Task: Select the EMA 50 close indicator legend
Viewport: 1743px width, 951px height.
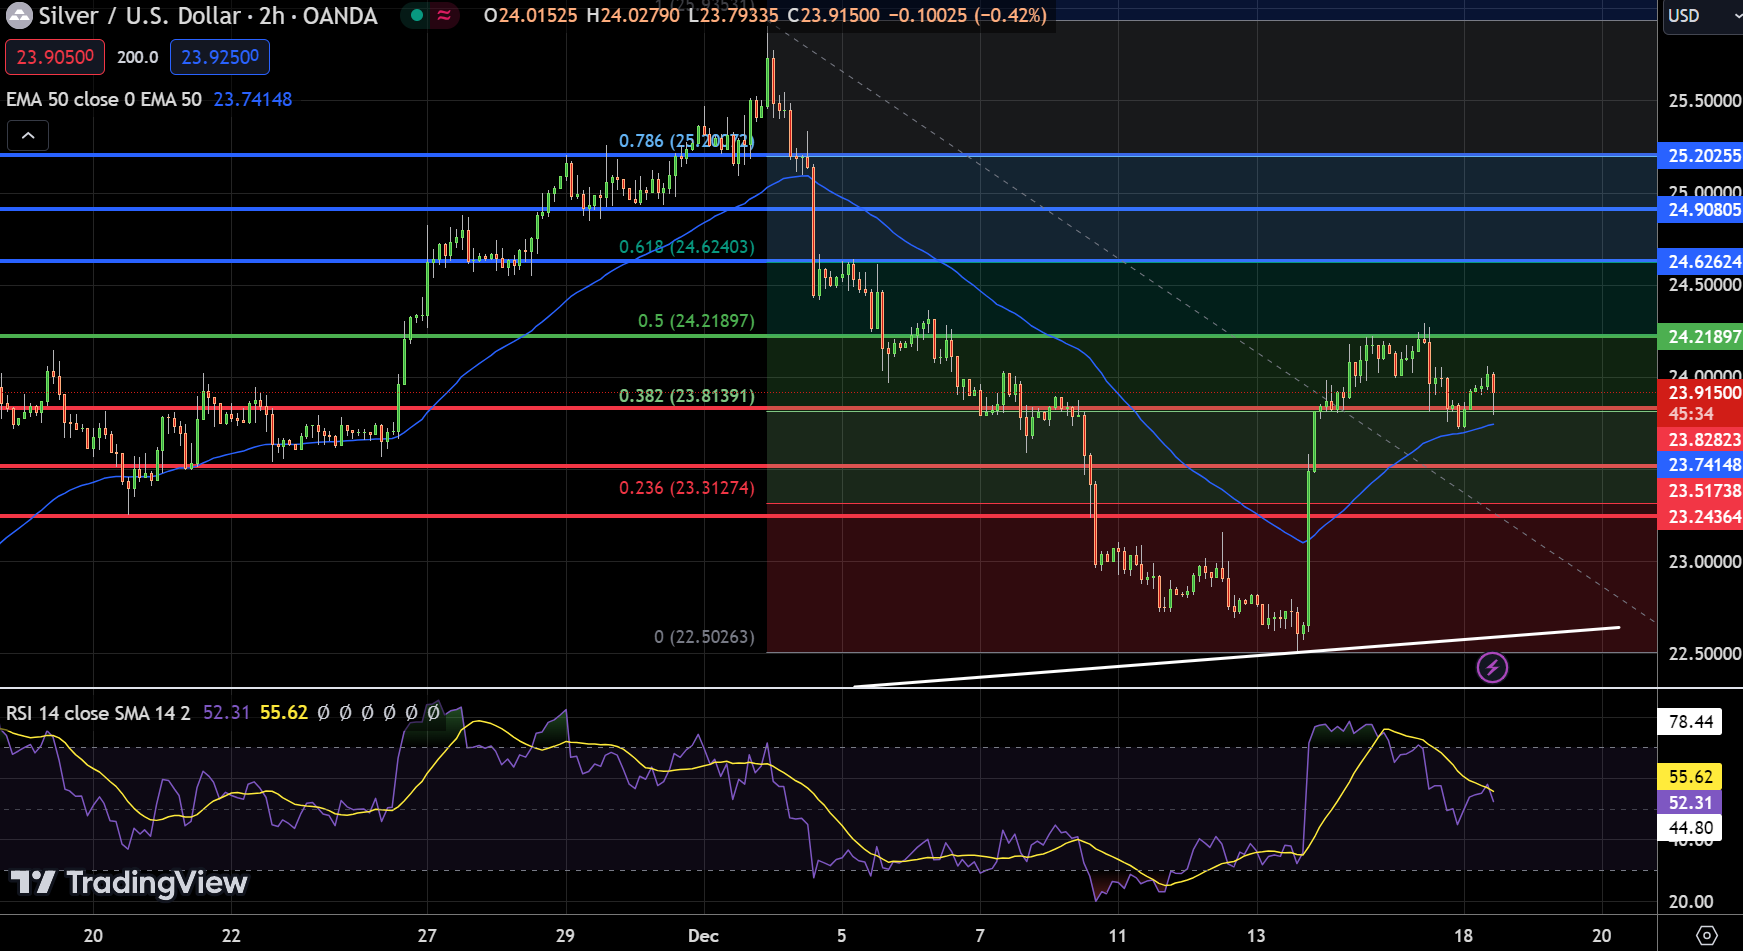Action: pos(104,99)
